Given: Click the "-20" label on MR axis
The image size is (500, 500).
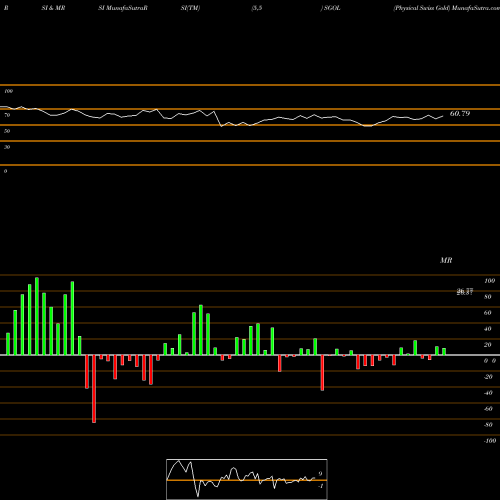Looking at the screenshot, I should point(488,377).
